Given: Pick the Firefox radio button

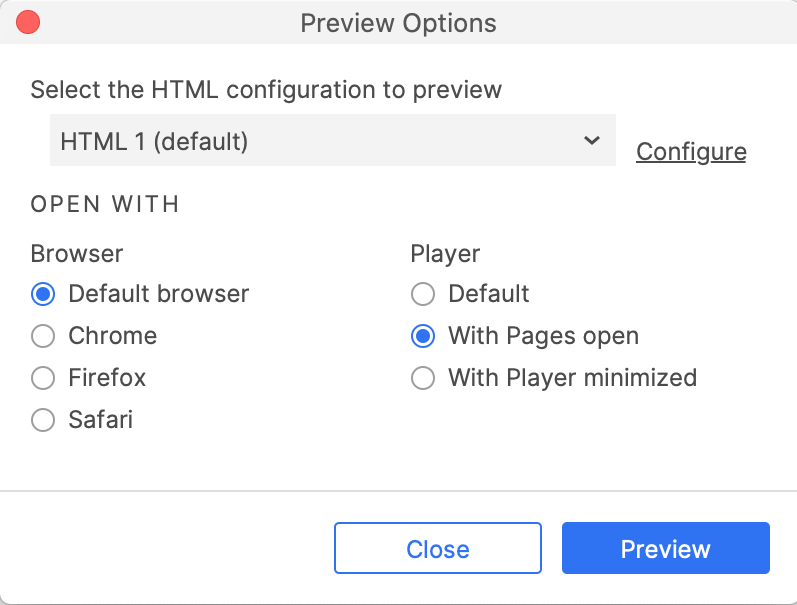Looking at the screenshot, I should 43,378.
